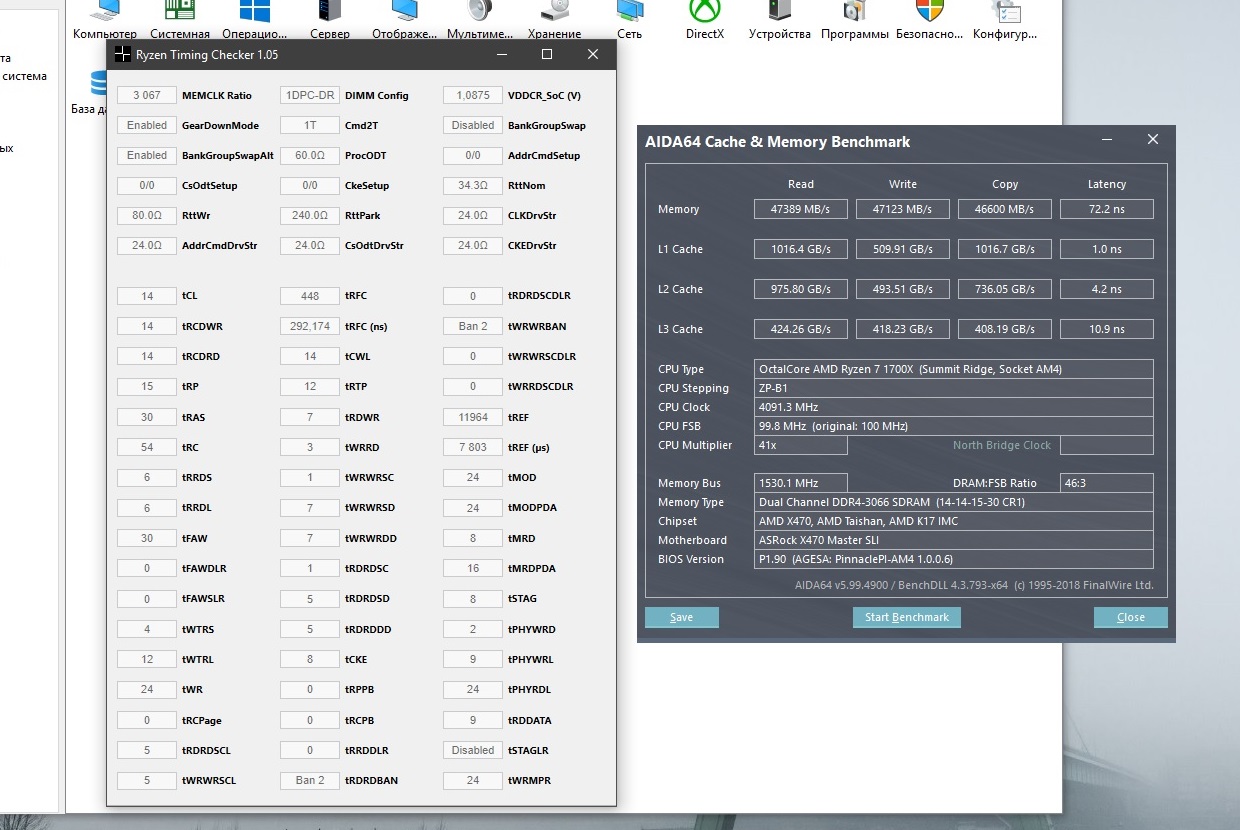Open the Сеть network icon
The image size is (1240, 830).
[x=629, y=20]
